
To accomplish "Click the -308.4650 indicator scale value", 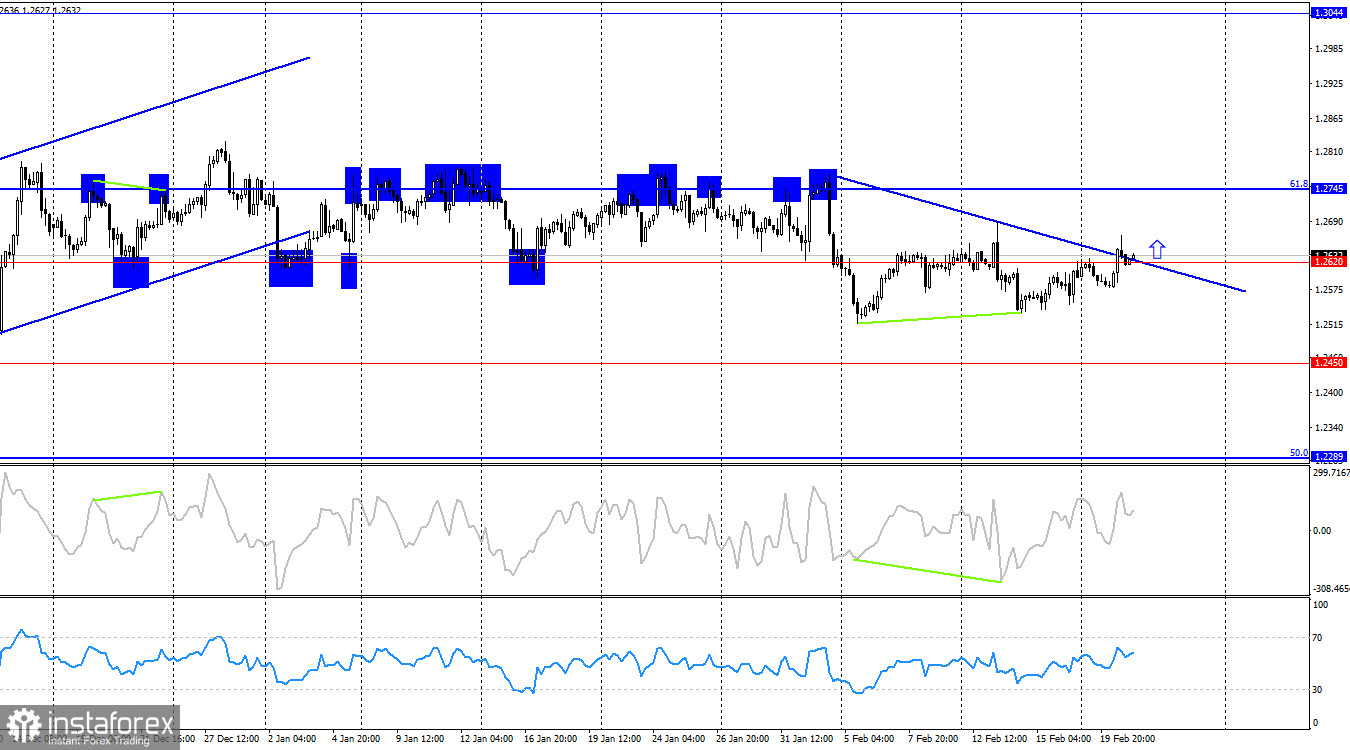I will (1329, 590).
